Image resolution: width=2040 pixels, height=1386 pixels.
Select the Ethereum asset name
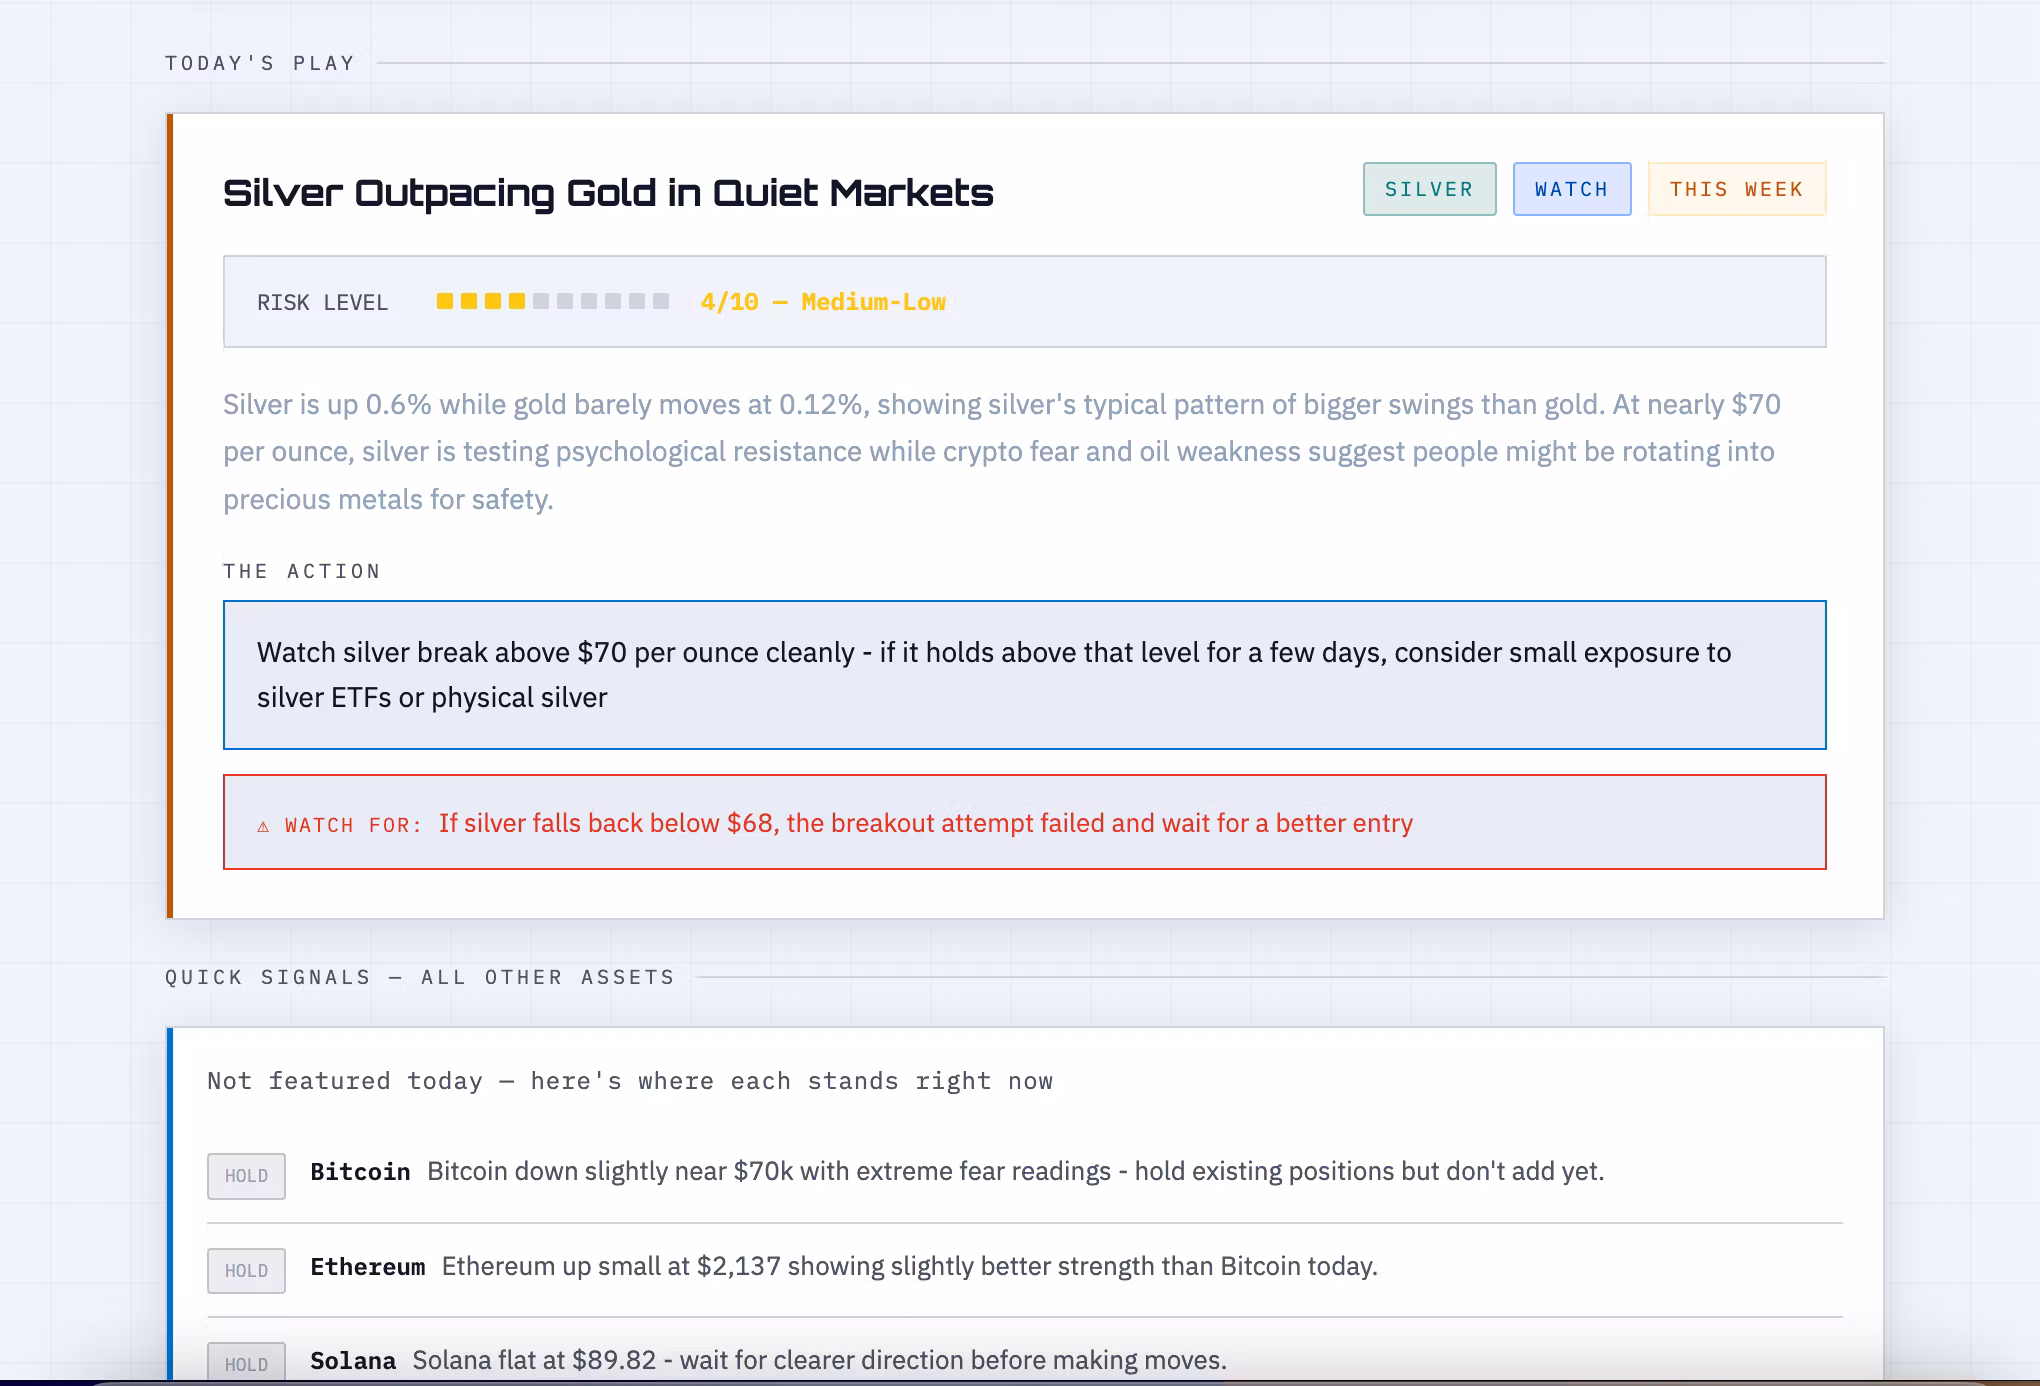367,1267
